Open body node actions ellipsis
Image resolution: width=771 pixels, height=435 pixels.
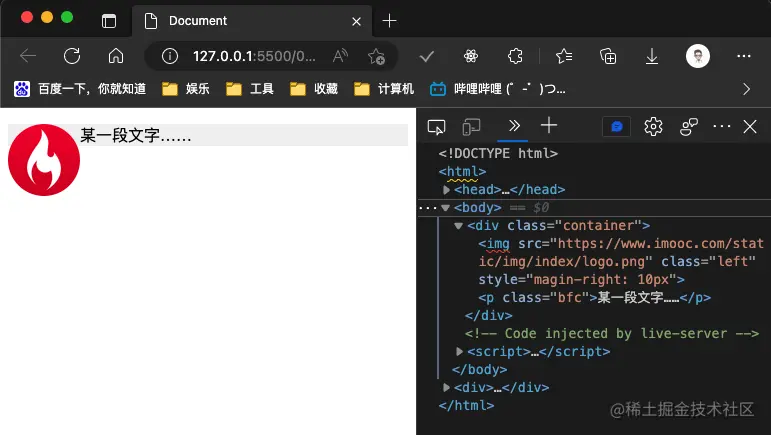click(427, 208)
